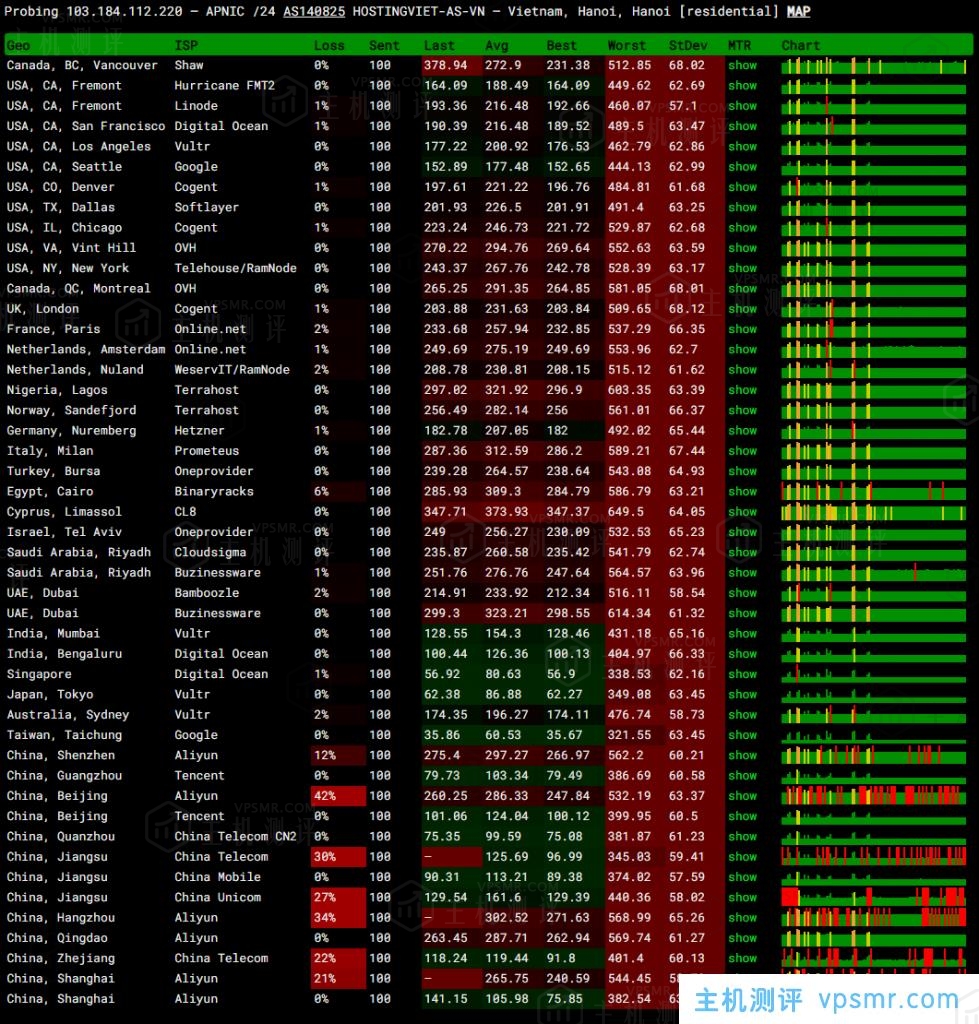Click the Worst column header
The image size is (979, 1024).
(626, 45)
